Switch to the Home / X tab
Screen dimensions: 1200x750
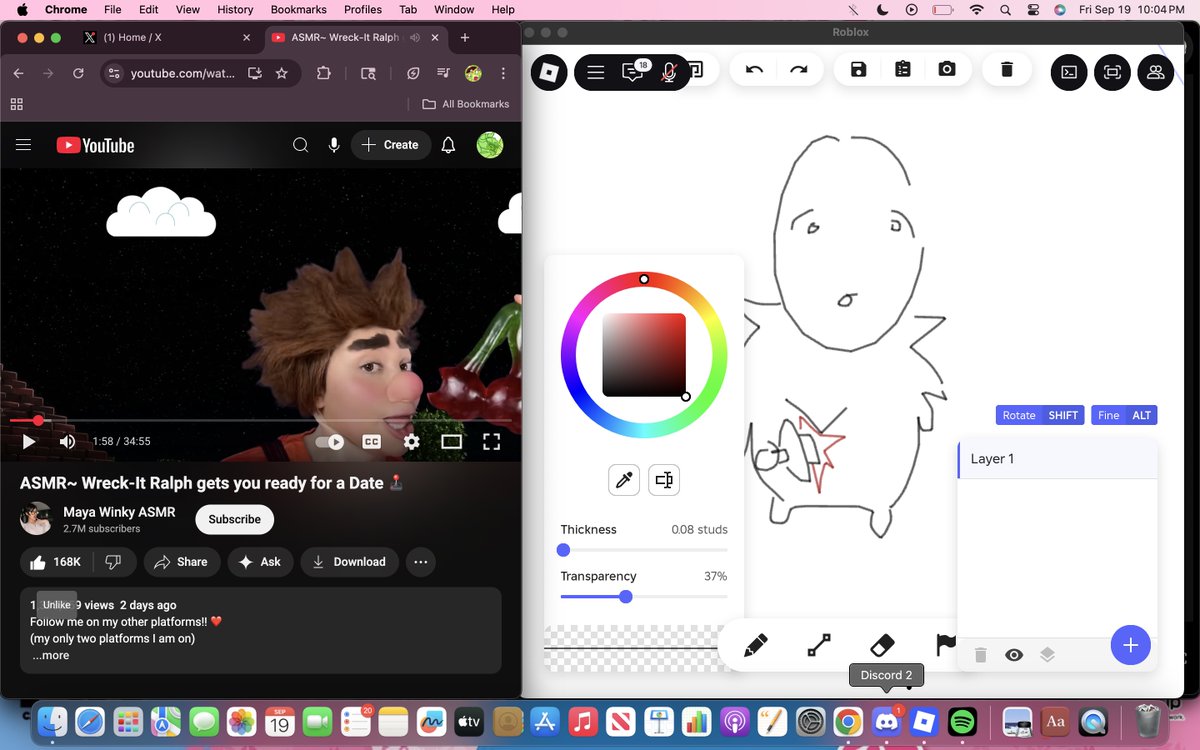(167, 37)
